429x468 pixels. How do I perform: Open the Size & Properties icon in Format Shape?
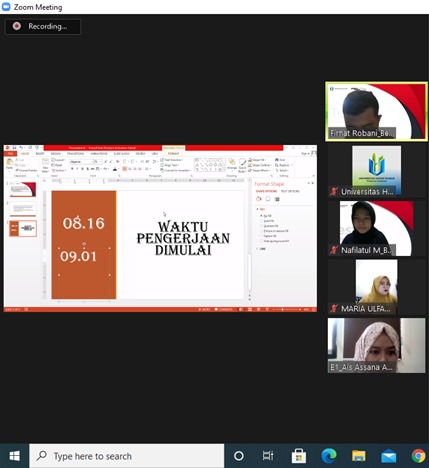[x=277, y=199]
